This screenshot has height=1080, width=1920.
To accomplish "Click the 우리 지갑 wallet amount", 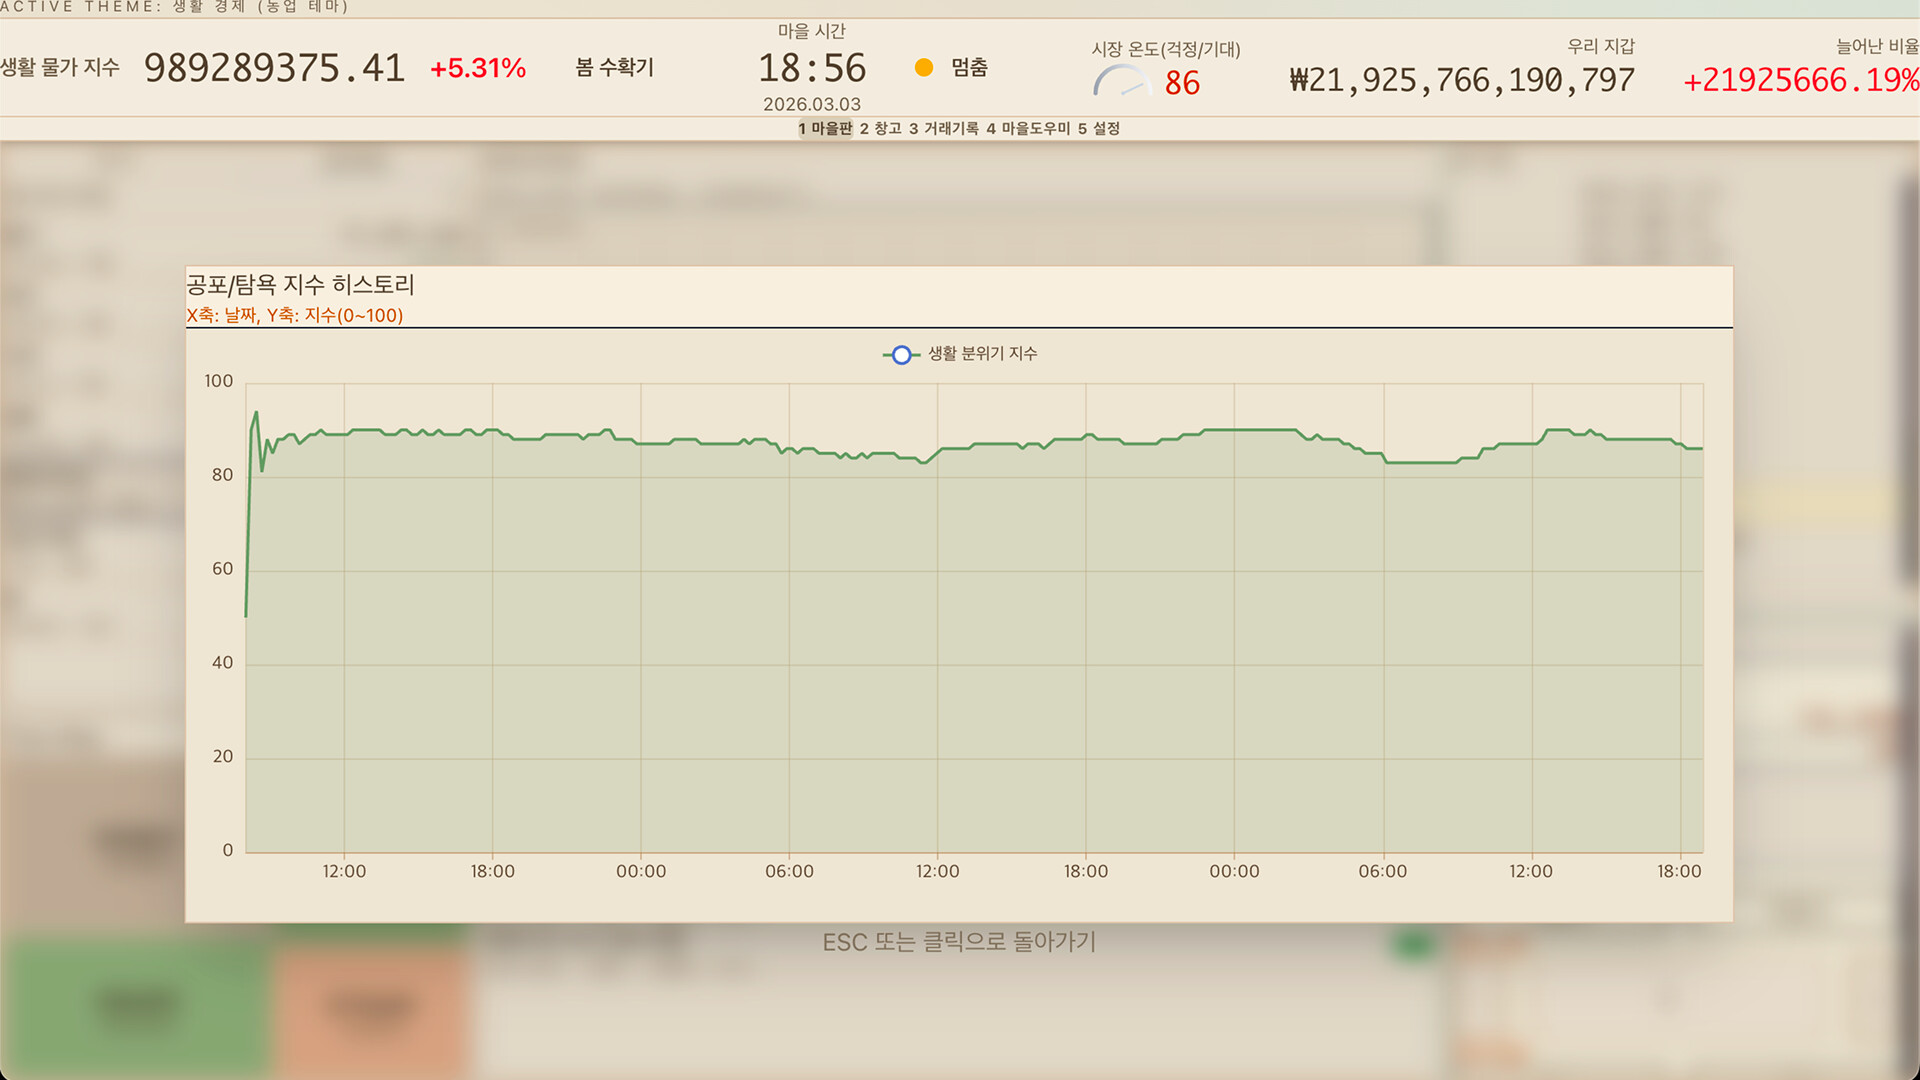I will point(1462,80).
